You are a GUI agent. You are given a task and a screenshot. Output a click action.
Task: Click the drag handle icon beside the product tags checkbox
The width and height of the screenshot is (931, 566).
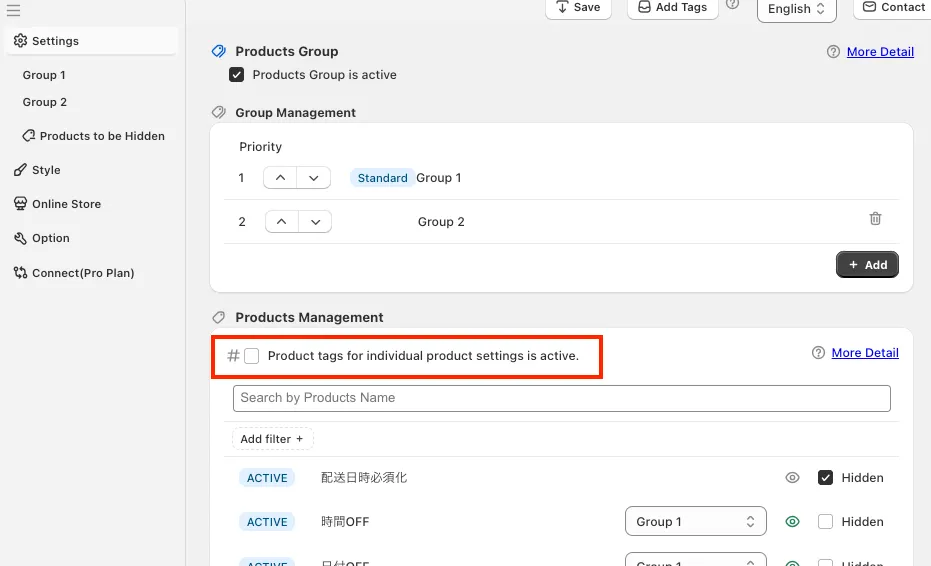click(233, 356)
